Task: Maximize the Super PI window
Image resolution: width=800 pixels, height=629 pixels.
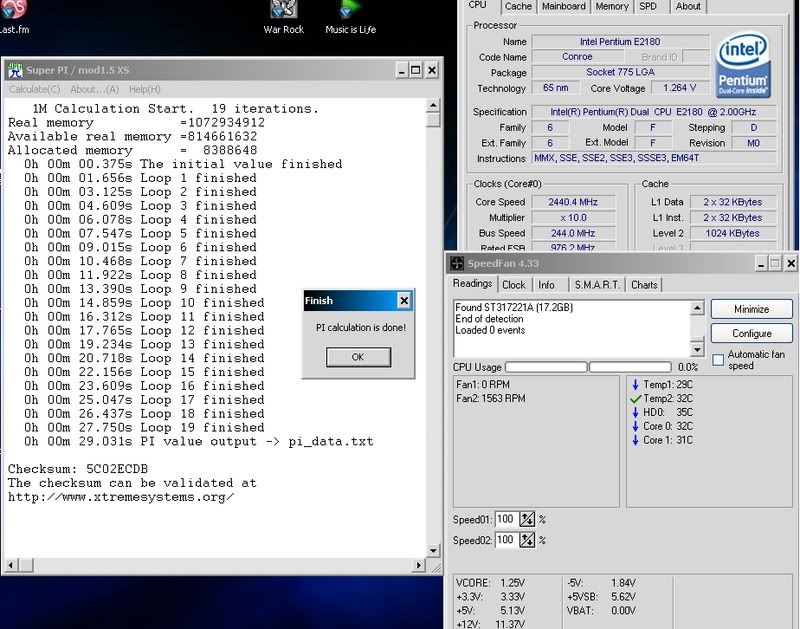Action: 416,70
